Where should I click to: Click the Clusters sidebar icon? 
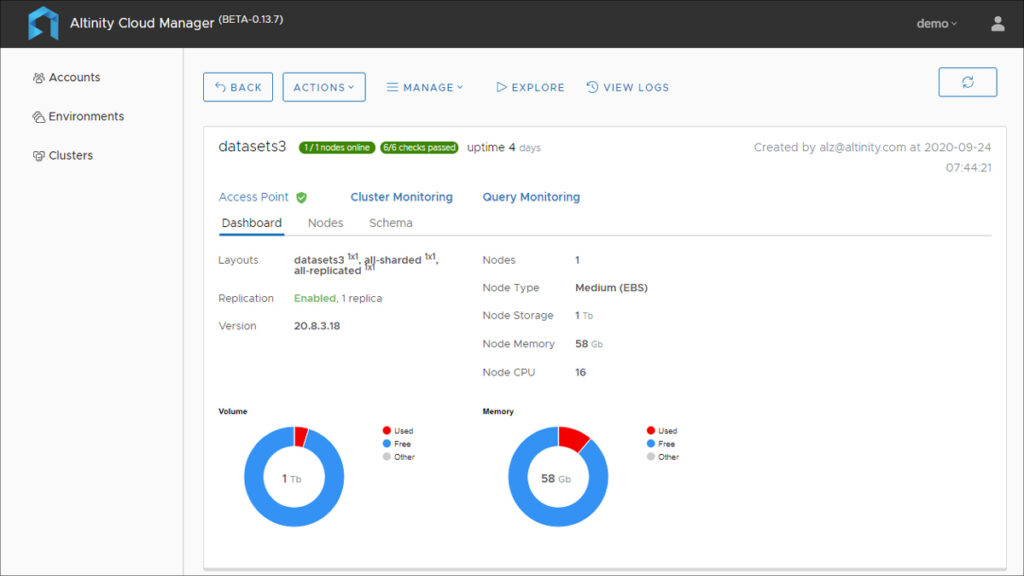tap(39, 156)
